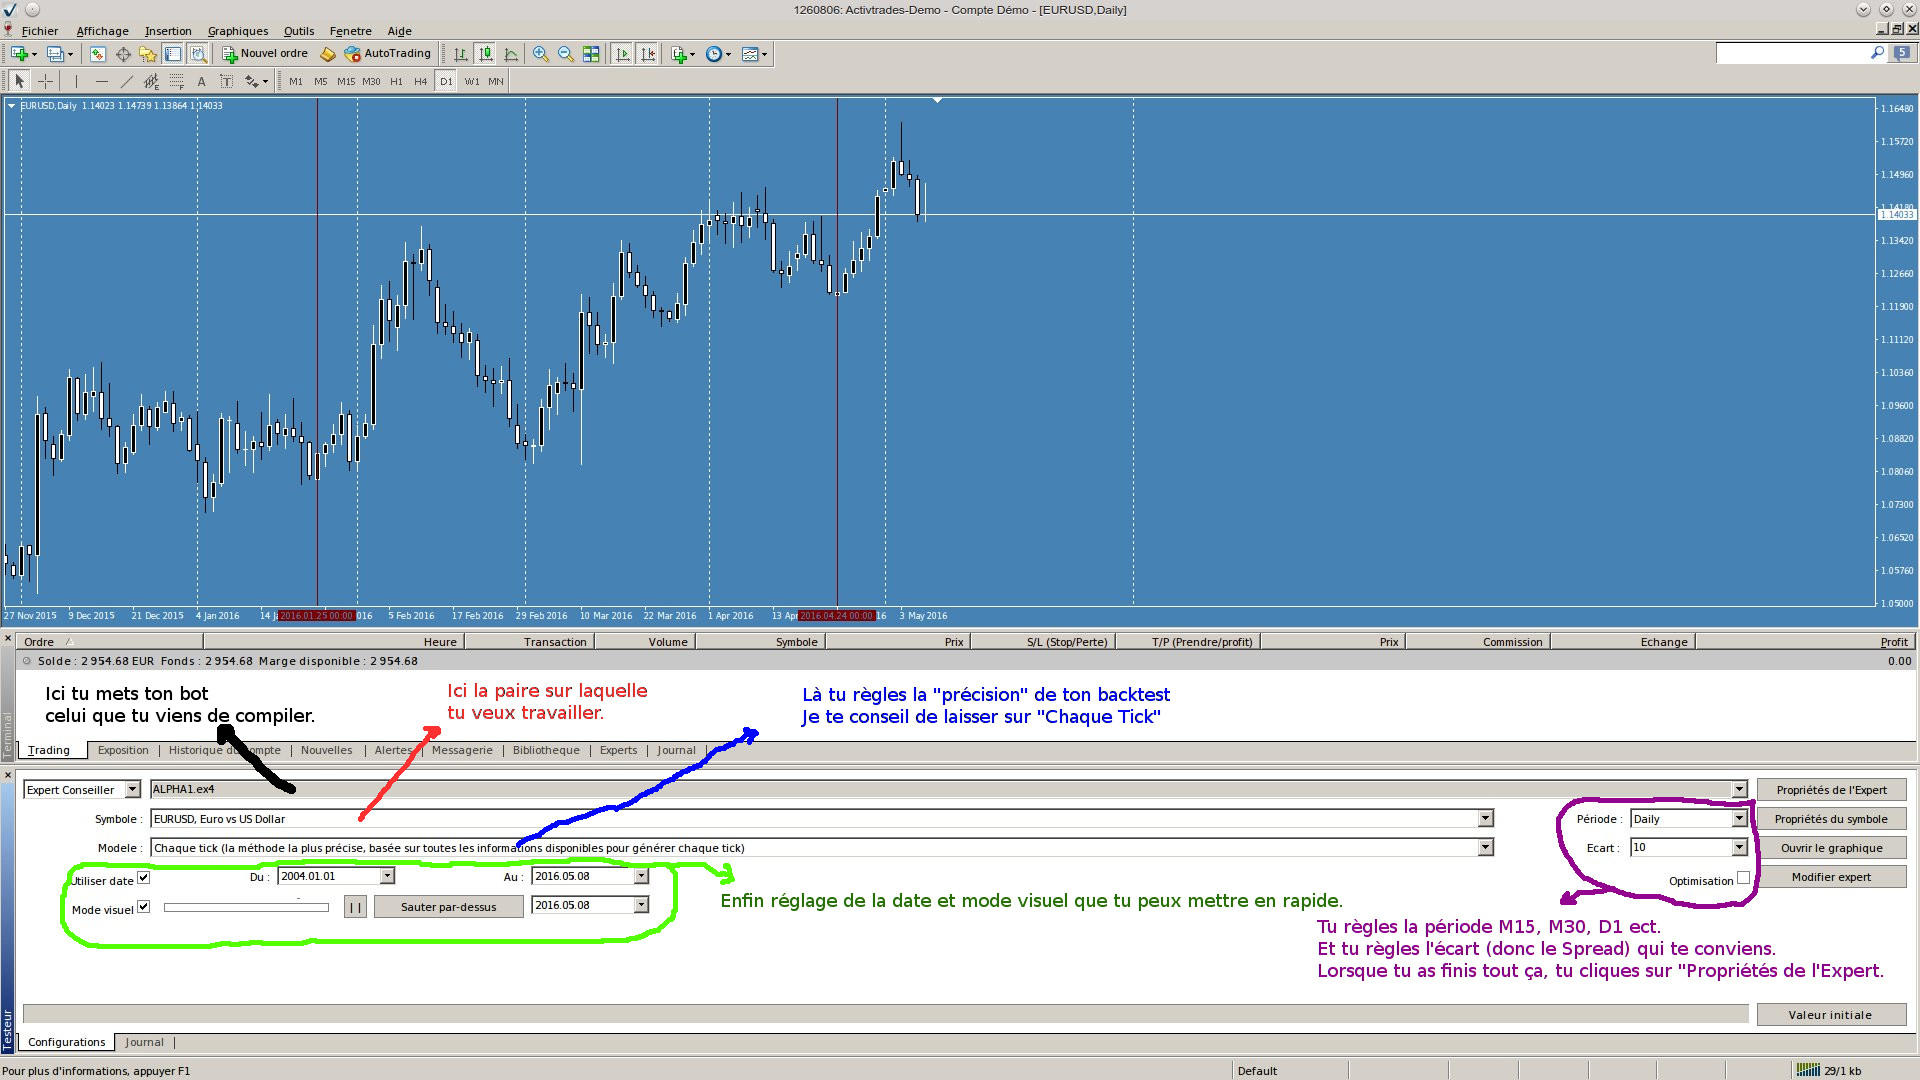1920x1080 pixels.
Task: Open the Période dropdown
Action: tap(1739, 819)
